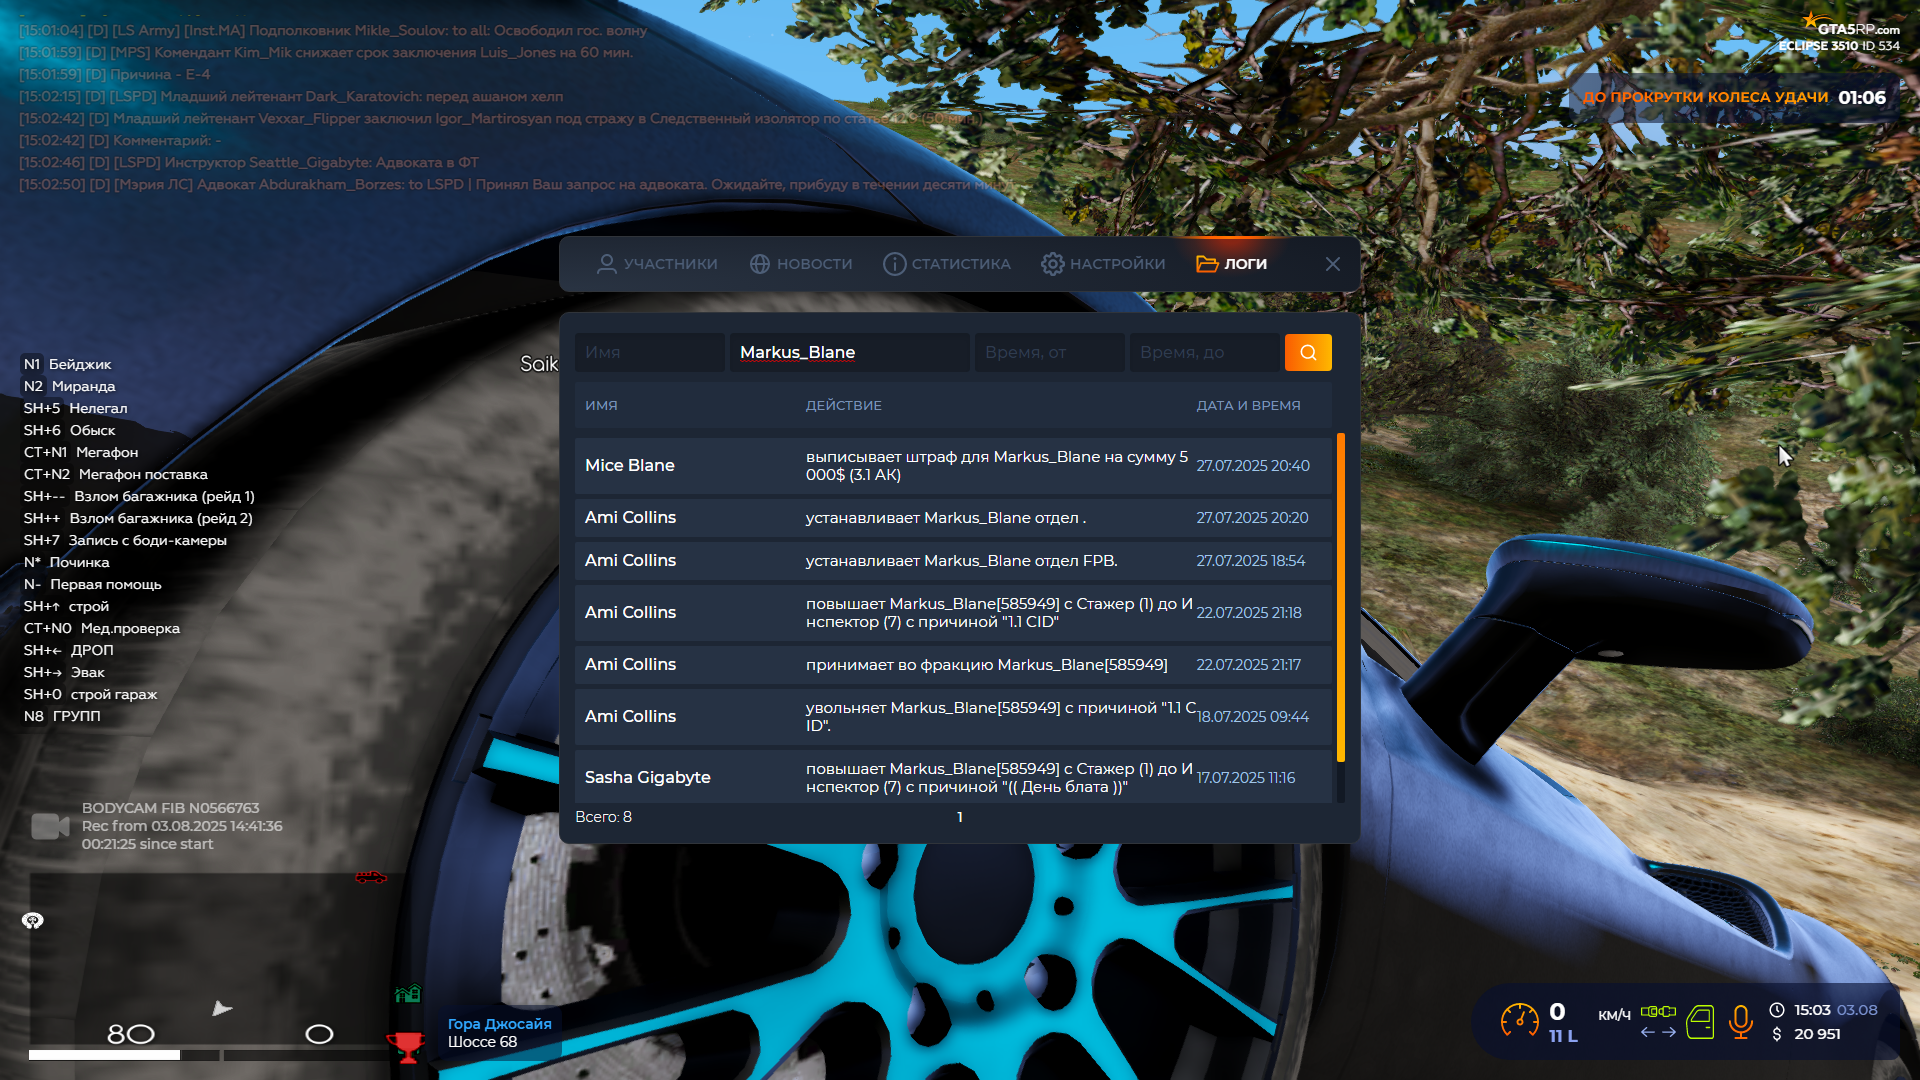Click the right turn signal arrow
This screenshot has height=1080, width=1920.
click(1669, 1032)
